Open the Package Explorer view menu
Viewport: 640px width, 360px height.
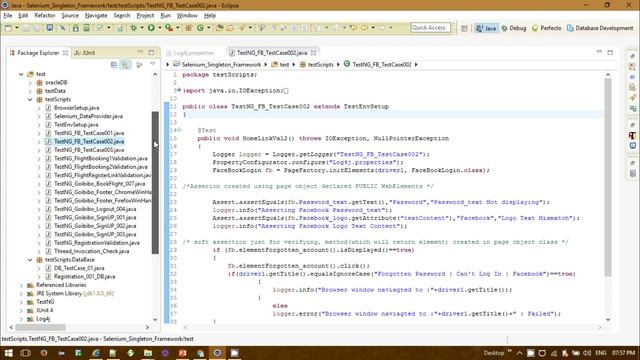tap(153, 64)
